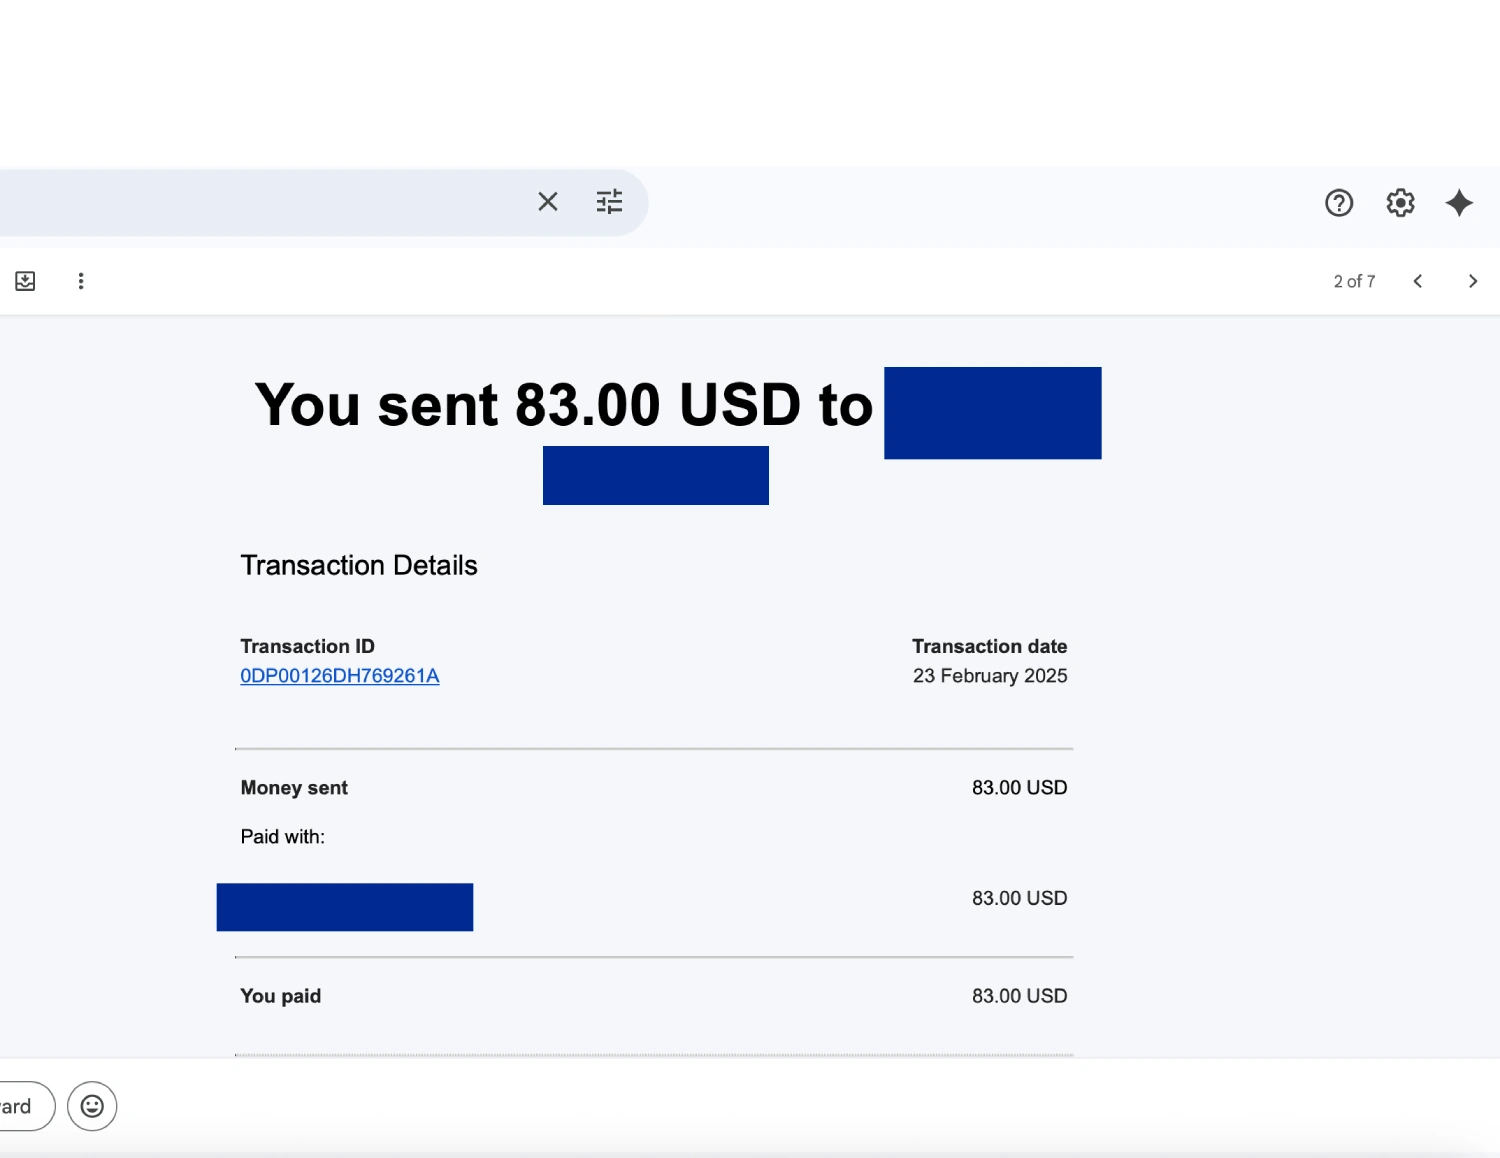Click the redacted recipient name box
Image resolution: width=1500 pixels, height=1158 pixels.
pos(991,412)
